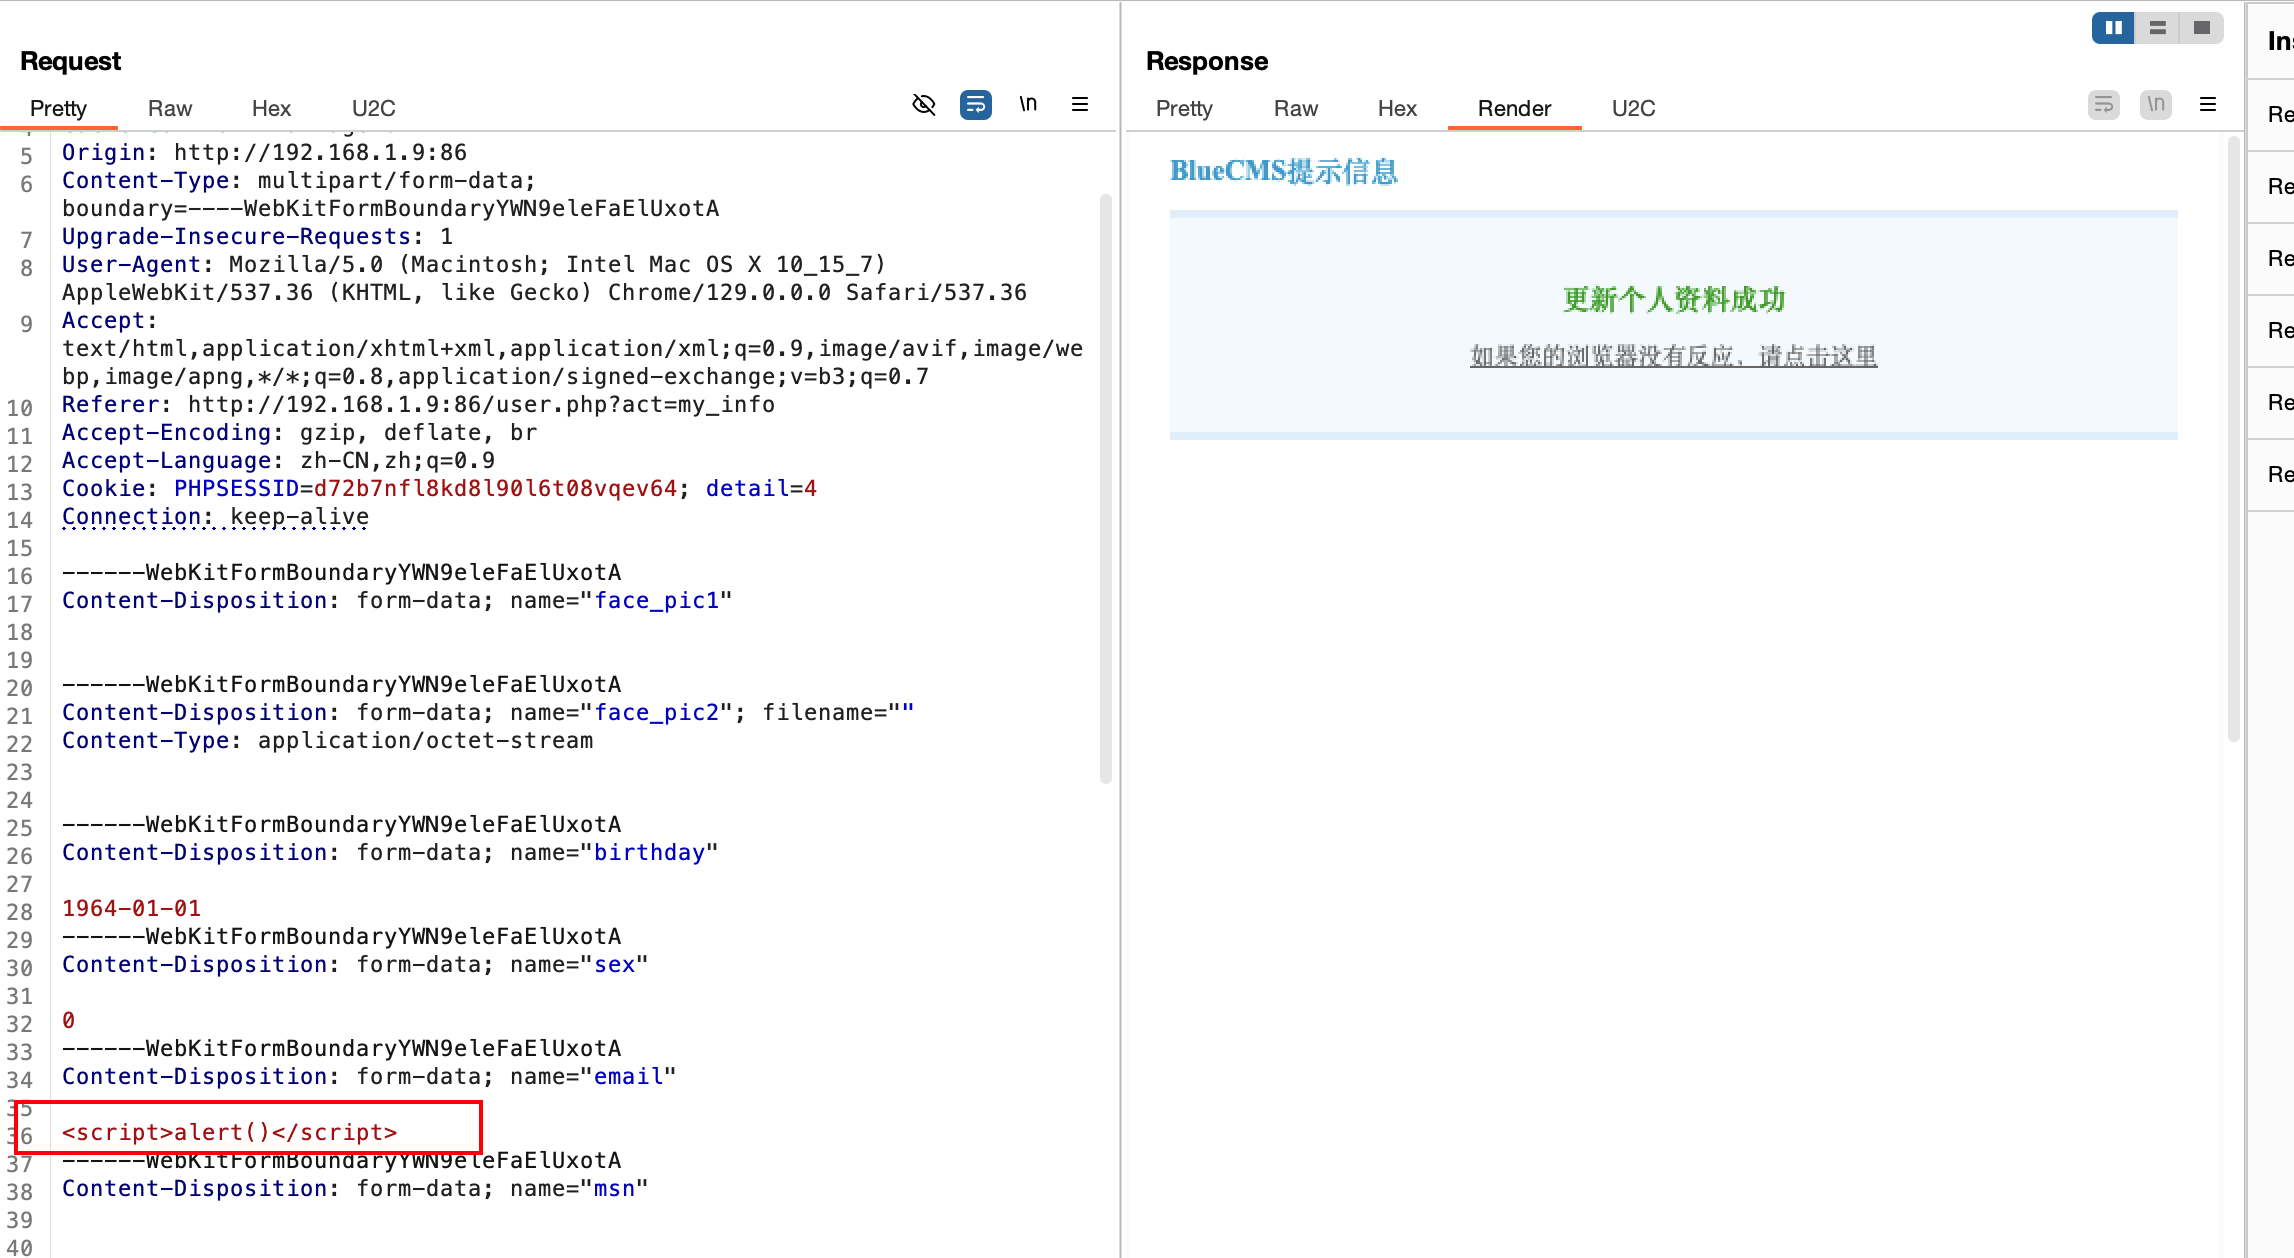Click the Request panel title
The height and width of the screenshot is (1258, 2294).
(70, 61)
